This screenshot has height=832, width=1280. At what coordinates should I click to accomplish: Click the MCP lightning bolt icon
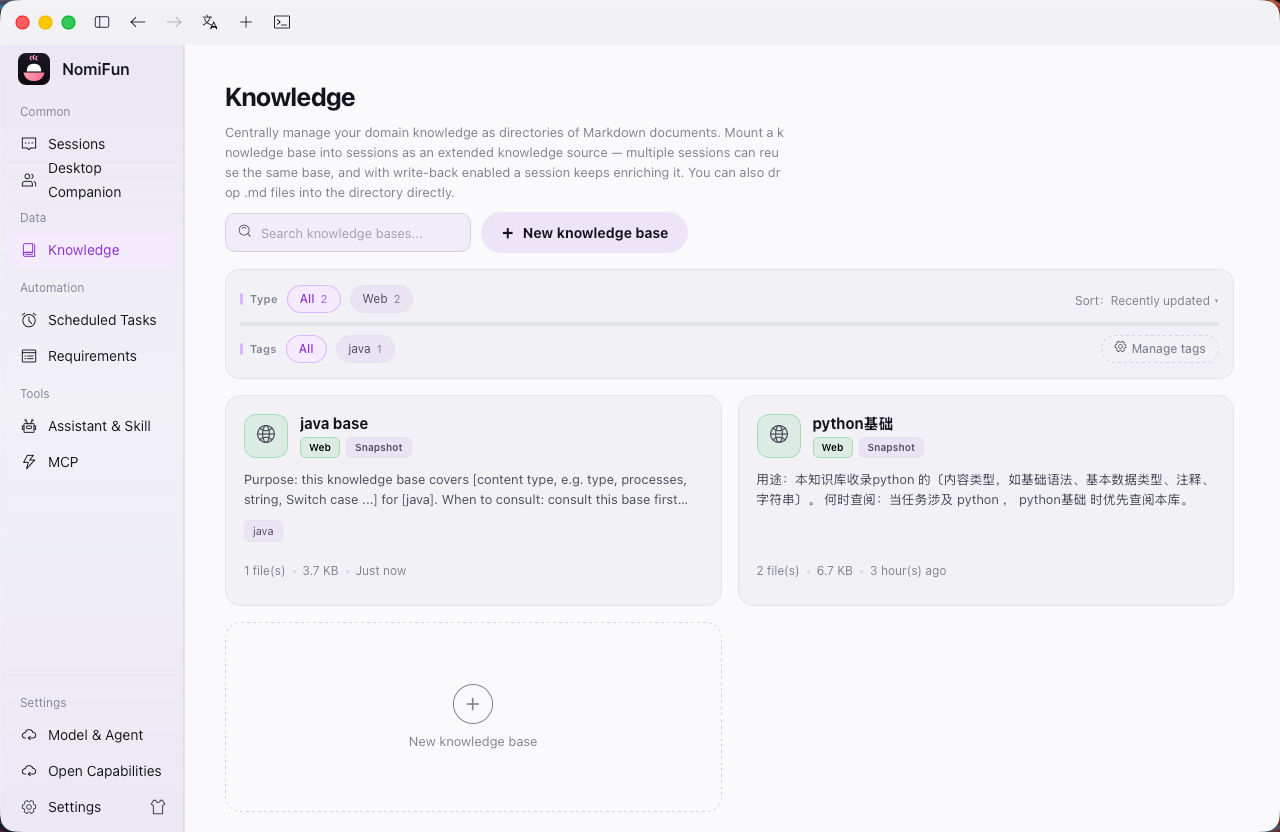pos(29,462)
